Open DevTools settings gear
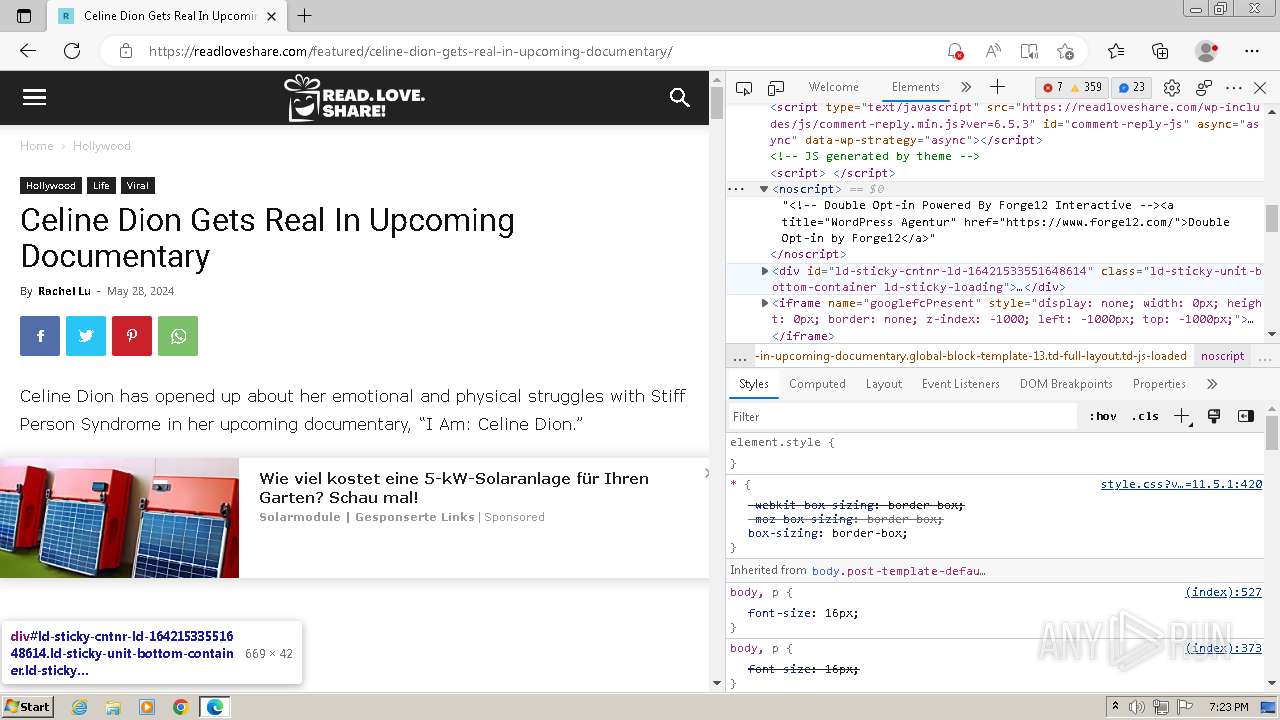This screenshot has width=1280, height=720. [1172, 88]
